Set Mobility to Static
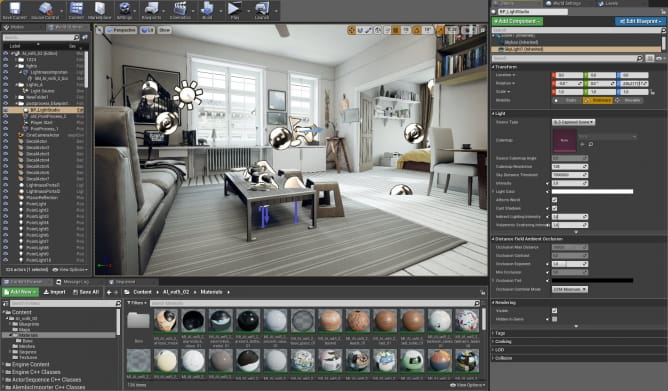The height and width of the screenshot is (391, 668). pyautogui.click(x=567, y=100)
